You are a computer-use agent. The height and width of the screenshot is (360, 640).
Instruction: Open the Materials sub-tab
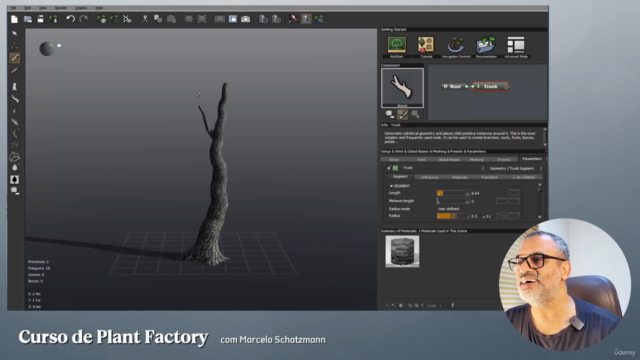[460, 177]
